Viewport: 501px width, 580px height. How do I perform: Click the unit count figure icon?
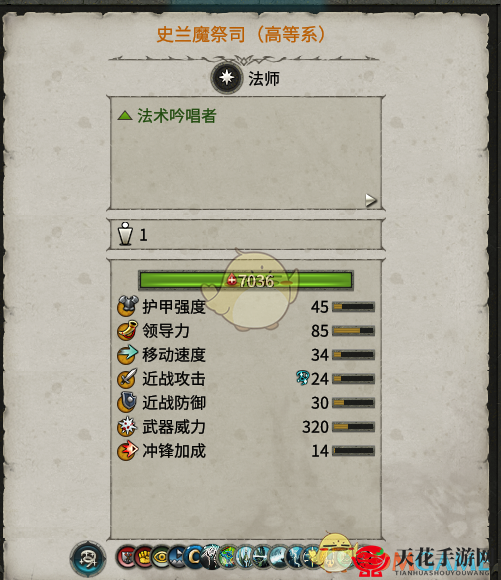125,234
